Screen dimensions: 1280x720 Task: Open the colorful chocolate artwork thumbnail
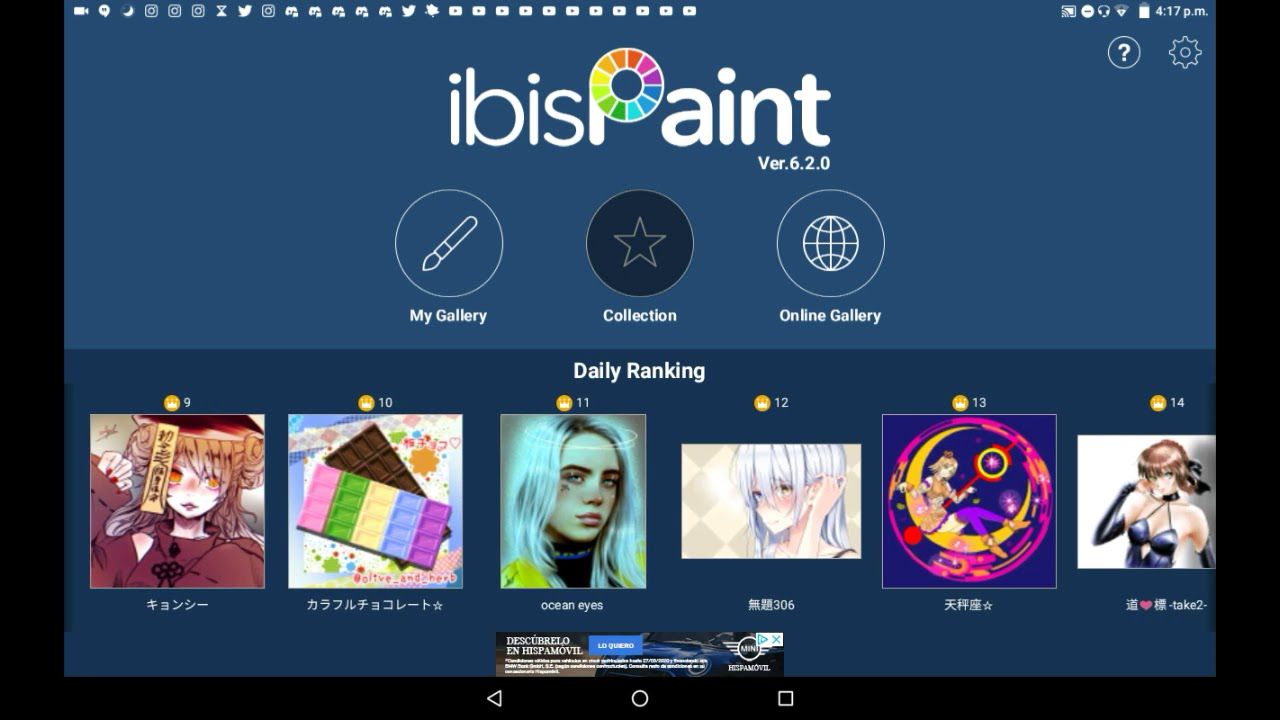point(375,501)
